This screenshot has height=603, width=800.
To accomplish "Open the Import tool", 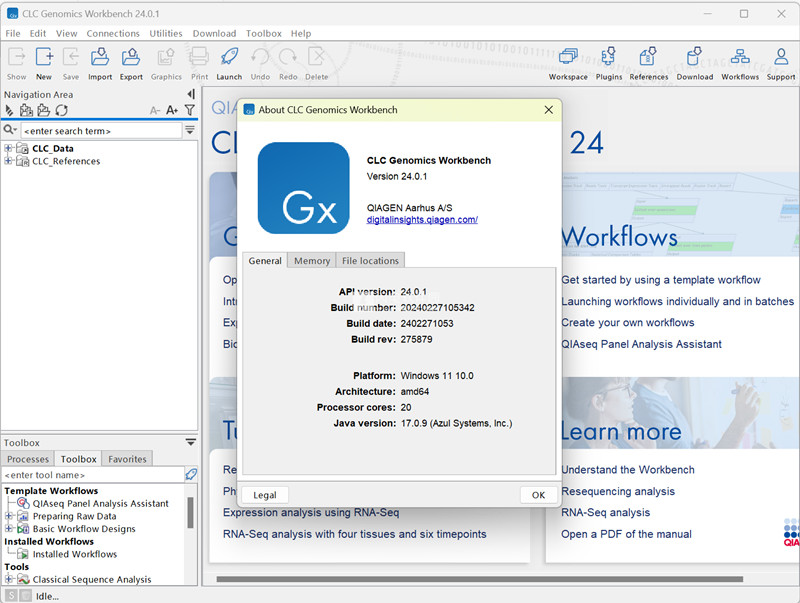I will coord(100,64).
